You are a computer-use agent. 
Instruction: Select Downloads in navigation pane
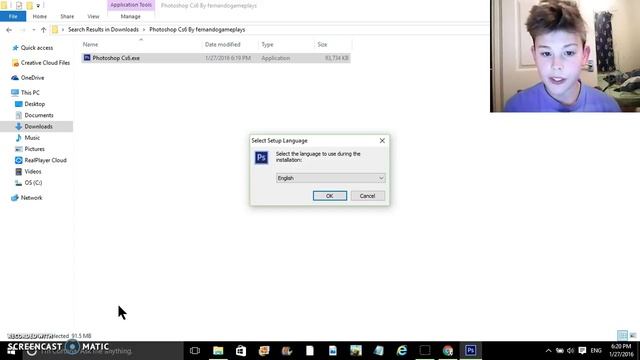point(38,127)
